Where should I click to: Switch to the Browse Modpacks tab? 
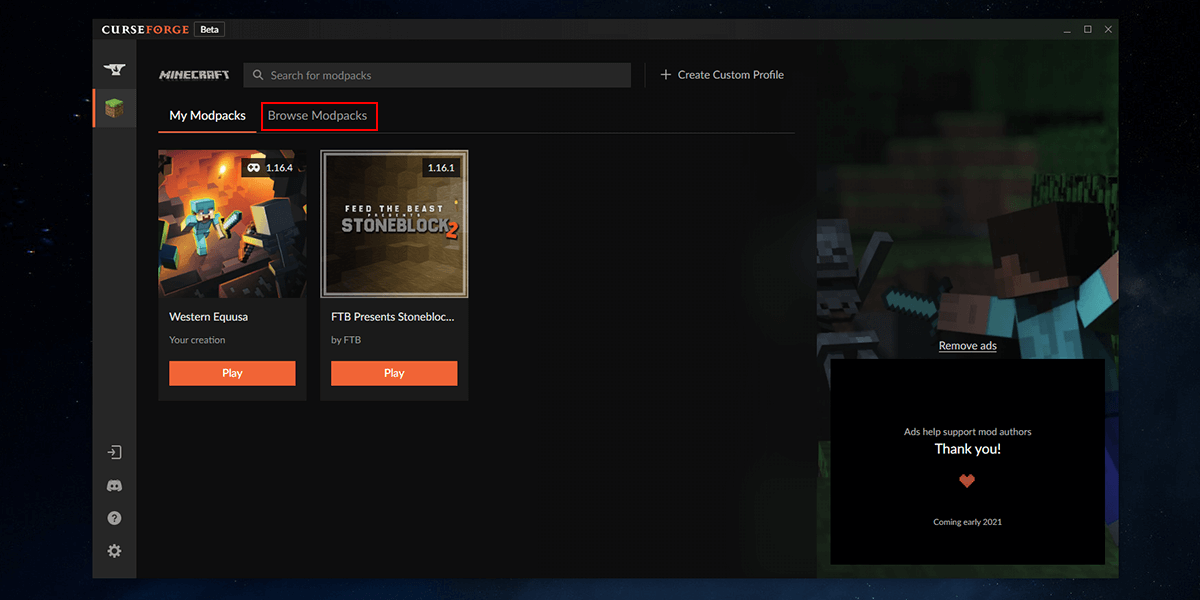tap(319, 116)
